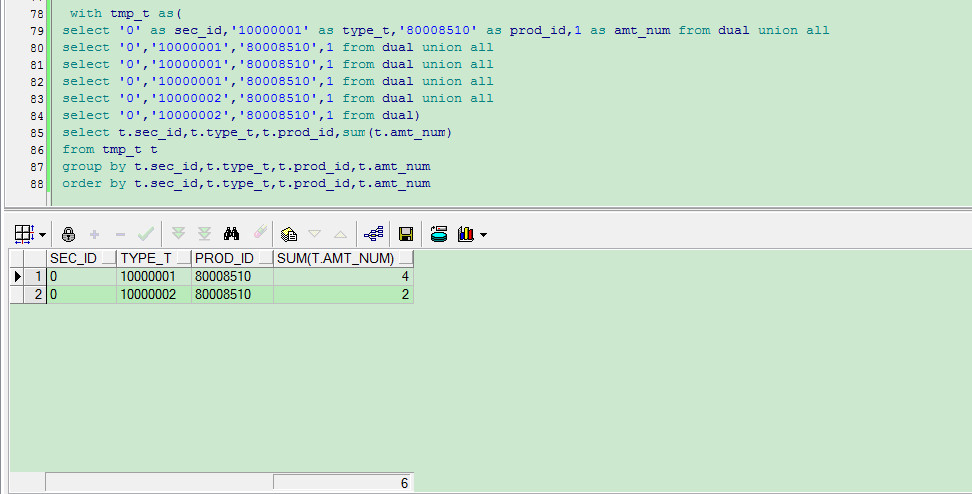Click the TYPE_T cell '10000001'
The height and width of the screenshot is (494, 972).
[x=154, y=276]
